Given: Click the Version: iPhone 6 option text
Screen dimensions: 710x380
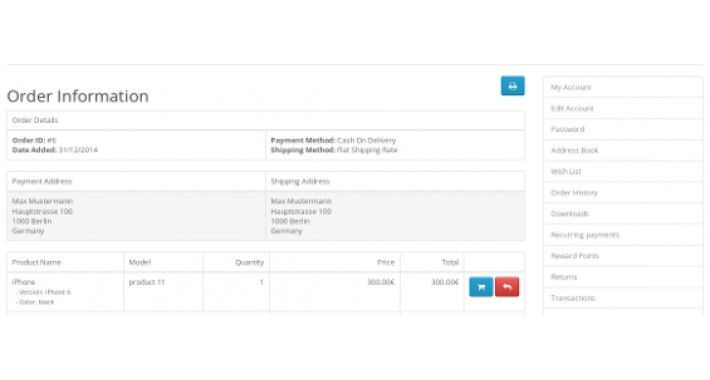Looking at the screenshot, I should [43, 292].
